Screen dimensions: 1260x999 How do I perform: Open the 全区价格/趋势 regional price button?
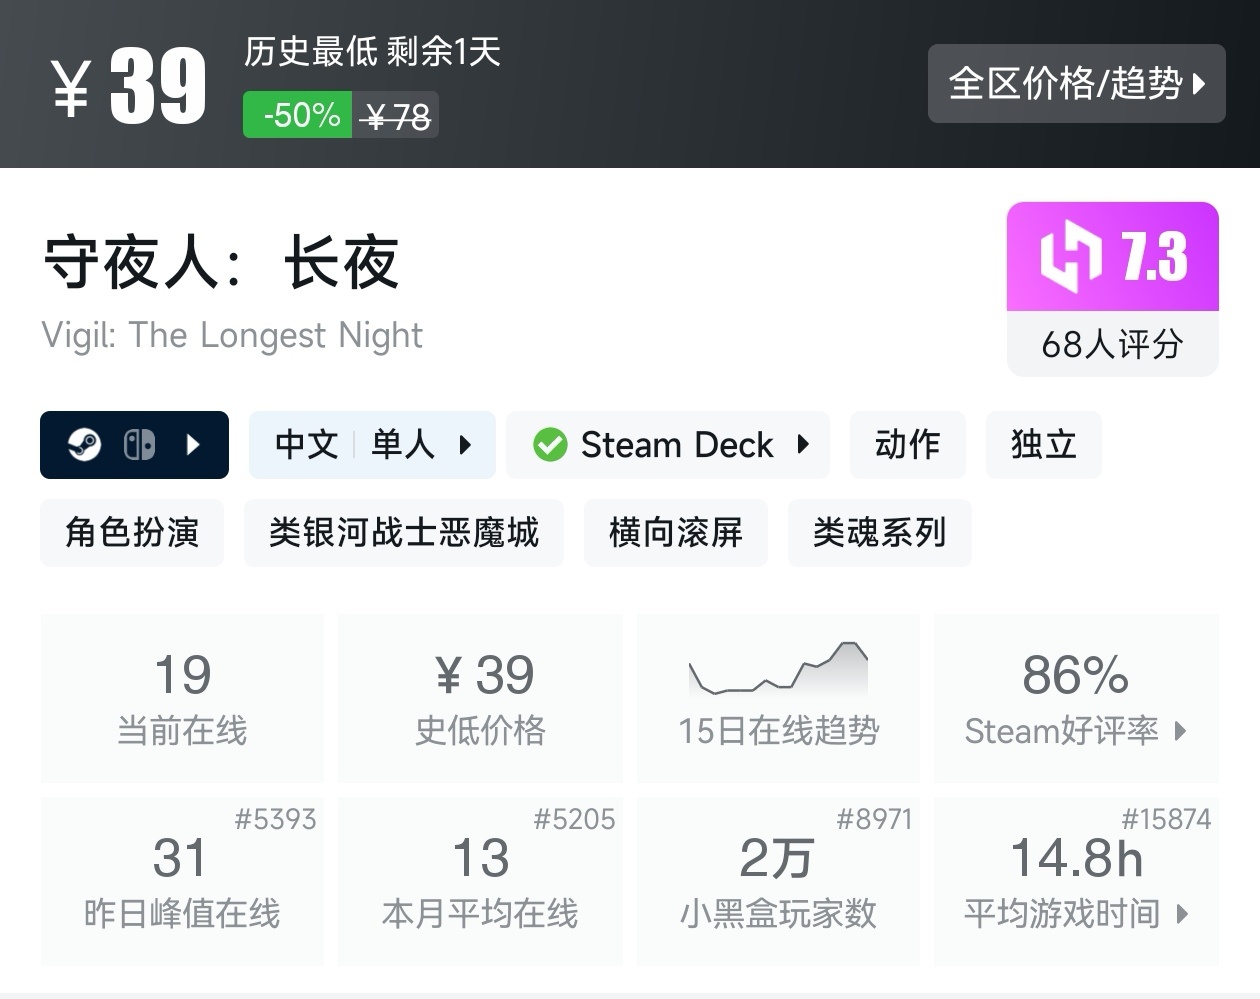coord(1076,84)
